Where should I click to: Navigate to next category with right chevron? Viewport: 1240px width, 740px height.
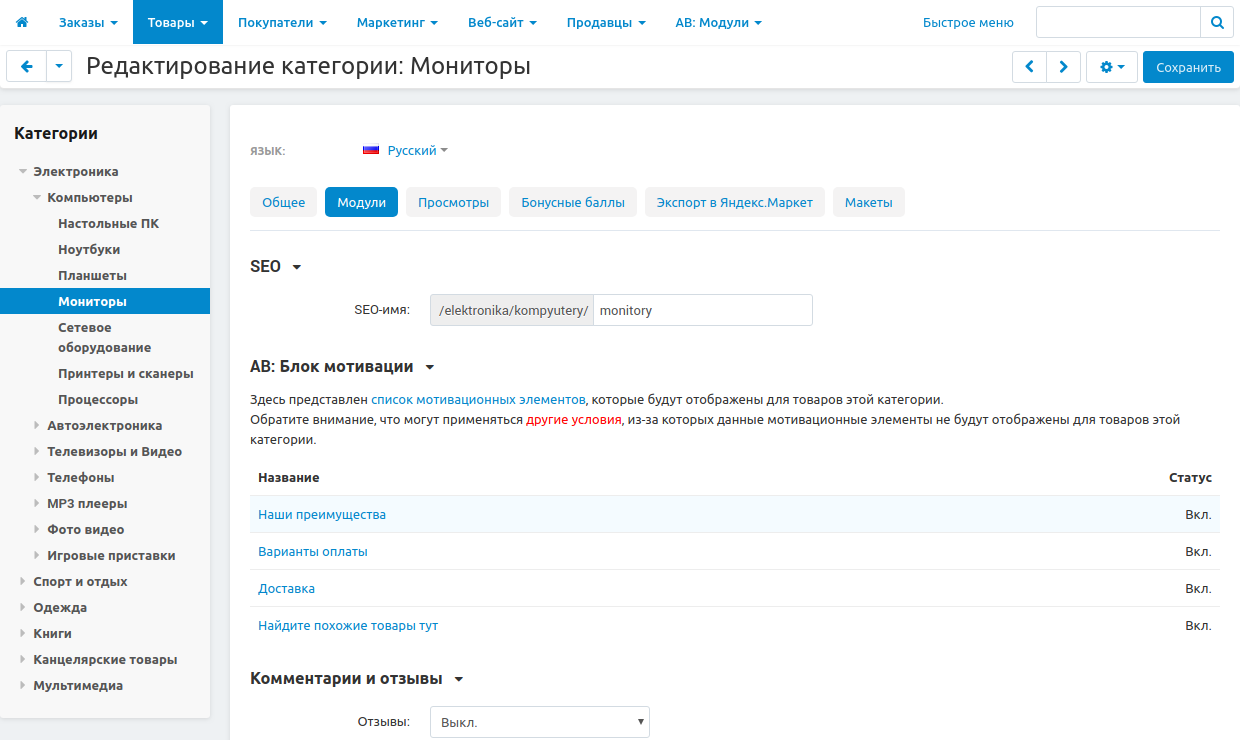point(1063,66)
